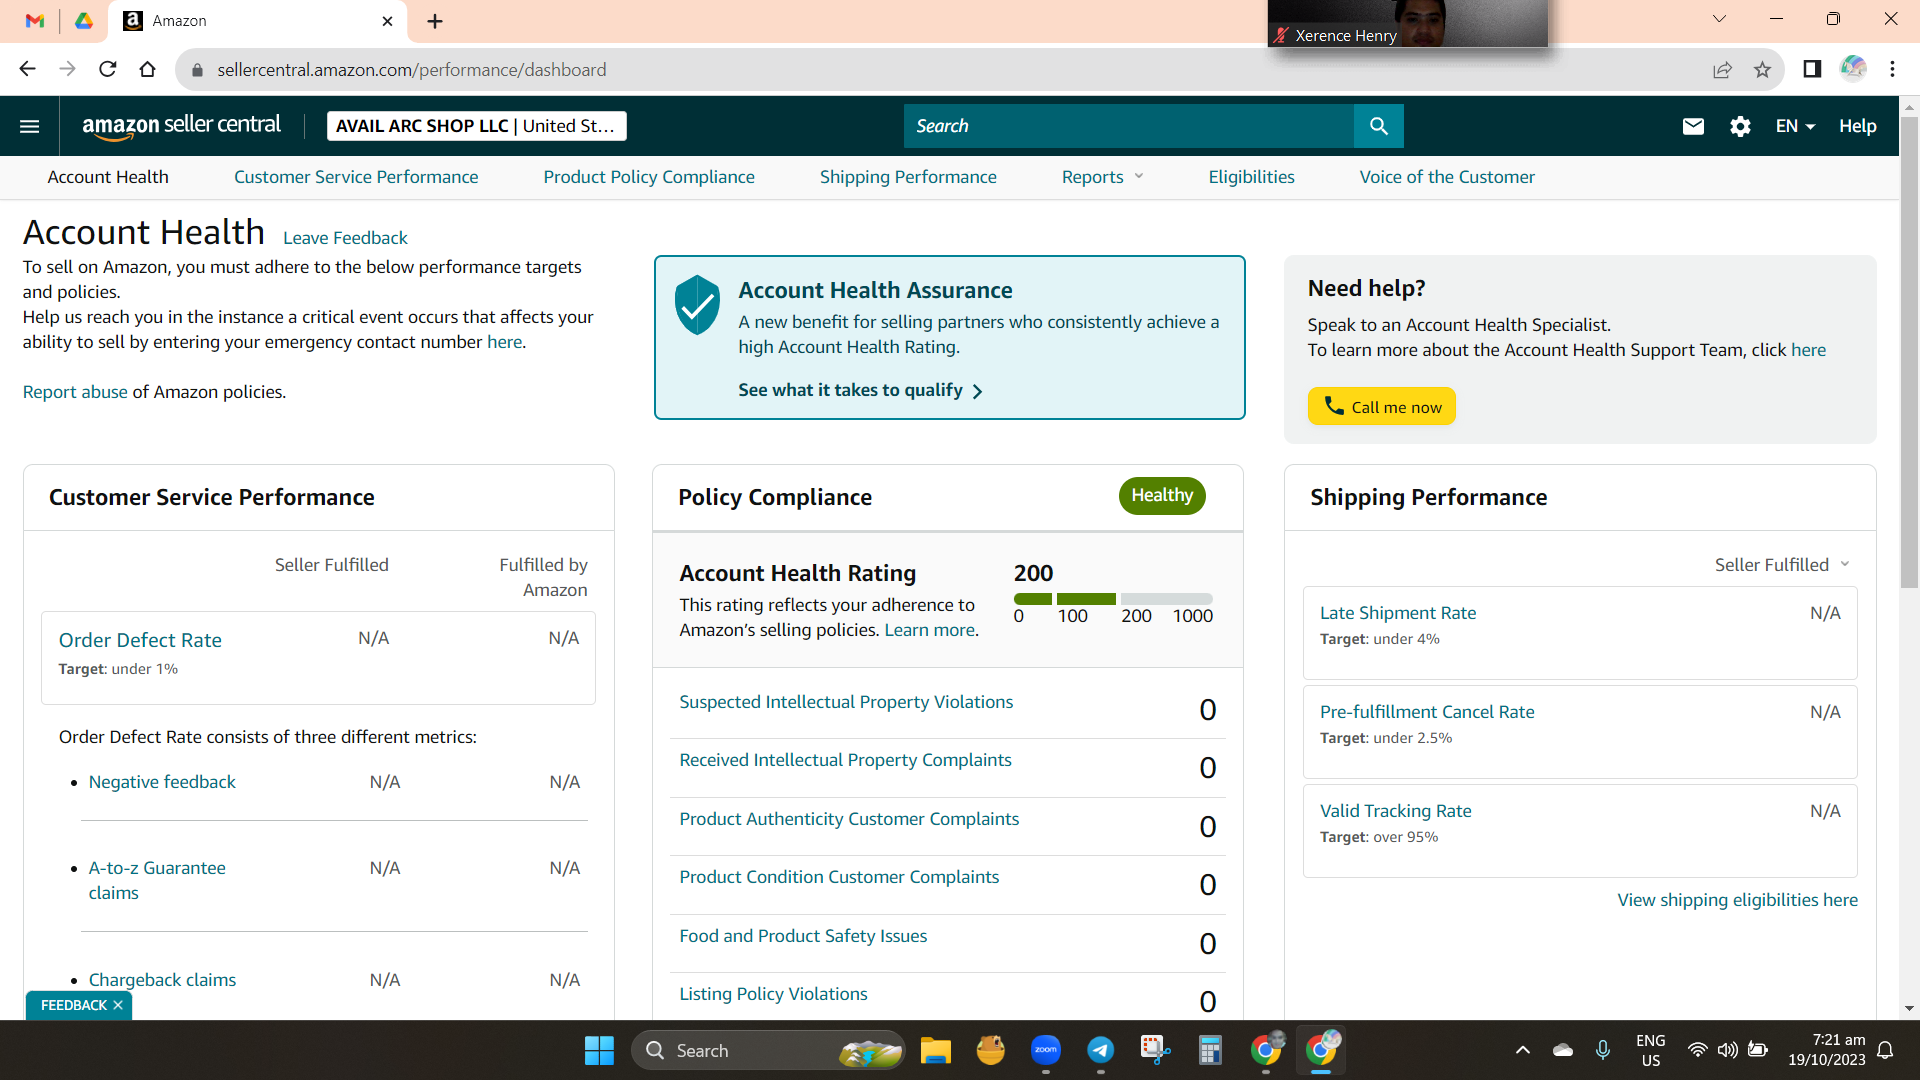Switch to the Account Health tab
The image size is (1920, 1080).
pyautogui.click(x=108, y=177)
